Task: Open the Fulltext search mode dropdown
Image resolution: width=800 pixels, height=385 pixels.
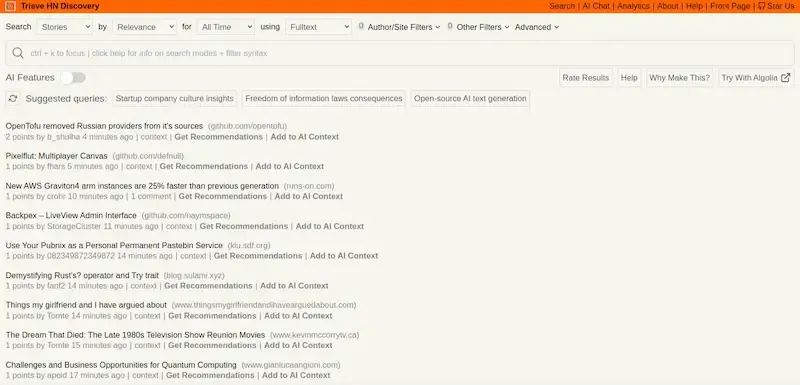Action: coord(319,27)
